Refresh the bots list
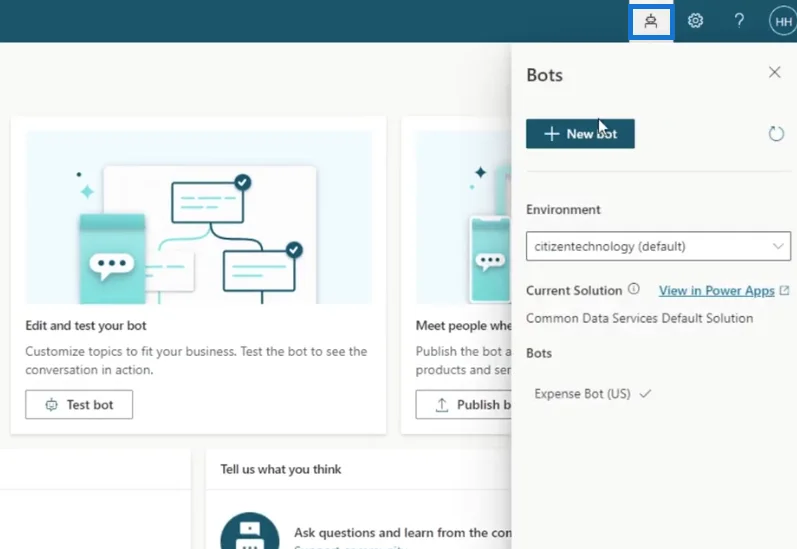This screenshot has height=549, width=797. (x=776, y=134)
